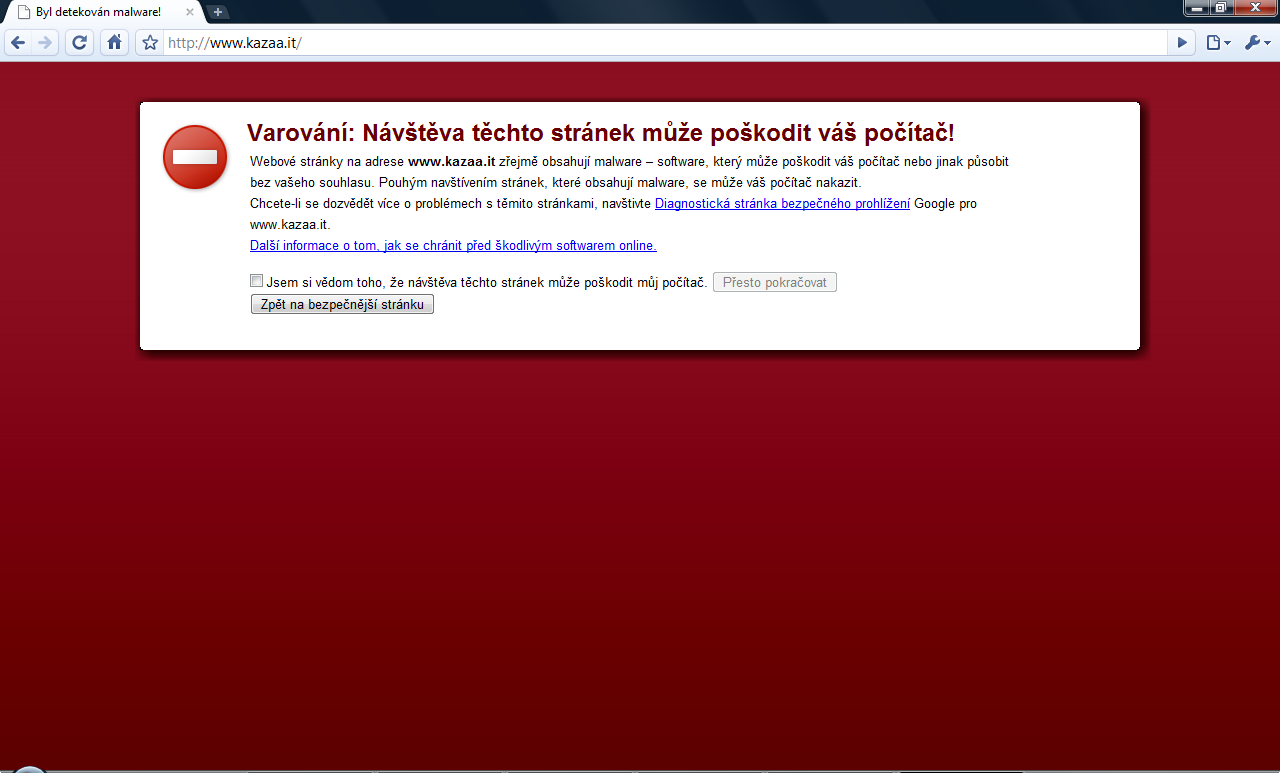Click the Go arrow beside the address bar
Viewport: 1280px width, 773px height.
(x=1182, y=43)
